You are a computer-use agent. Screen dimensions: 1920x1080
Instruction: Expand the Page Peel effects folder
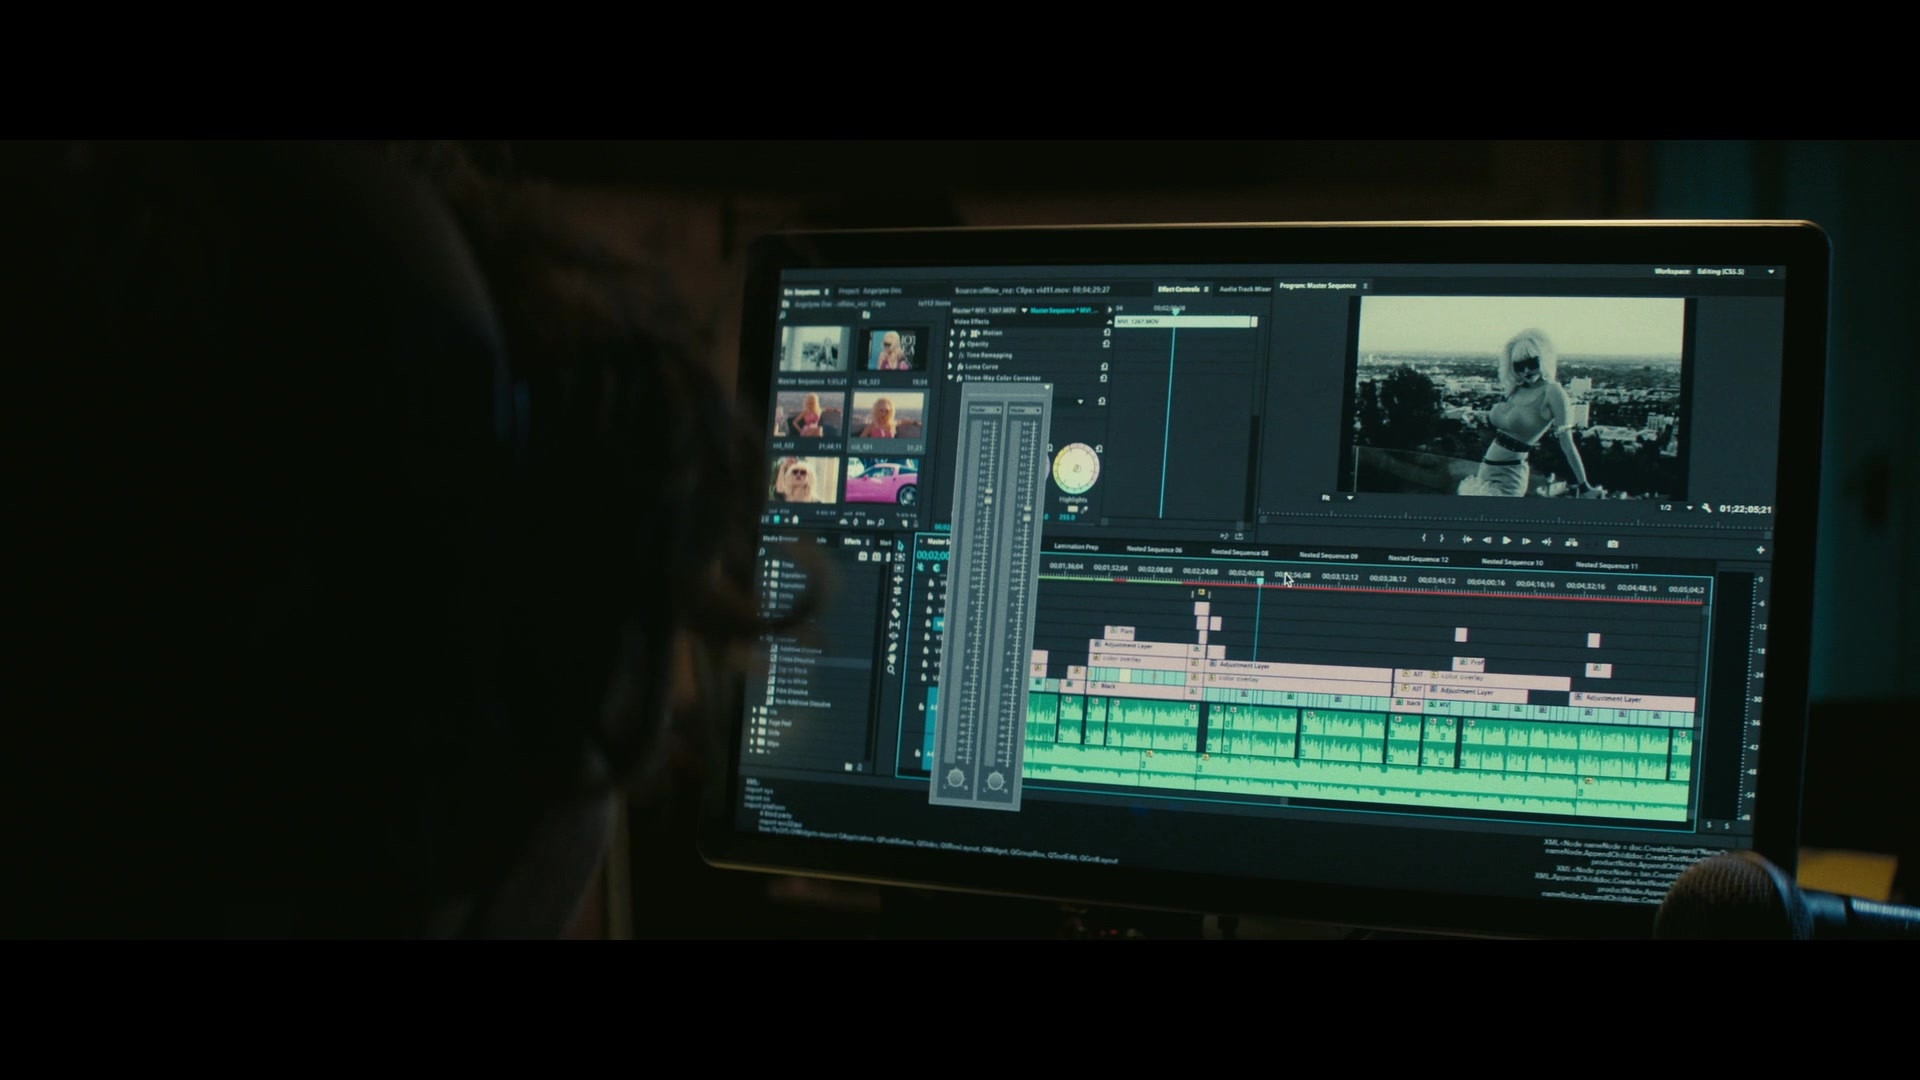tap(753, 721)
